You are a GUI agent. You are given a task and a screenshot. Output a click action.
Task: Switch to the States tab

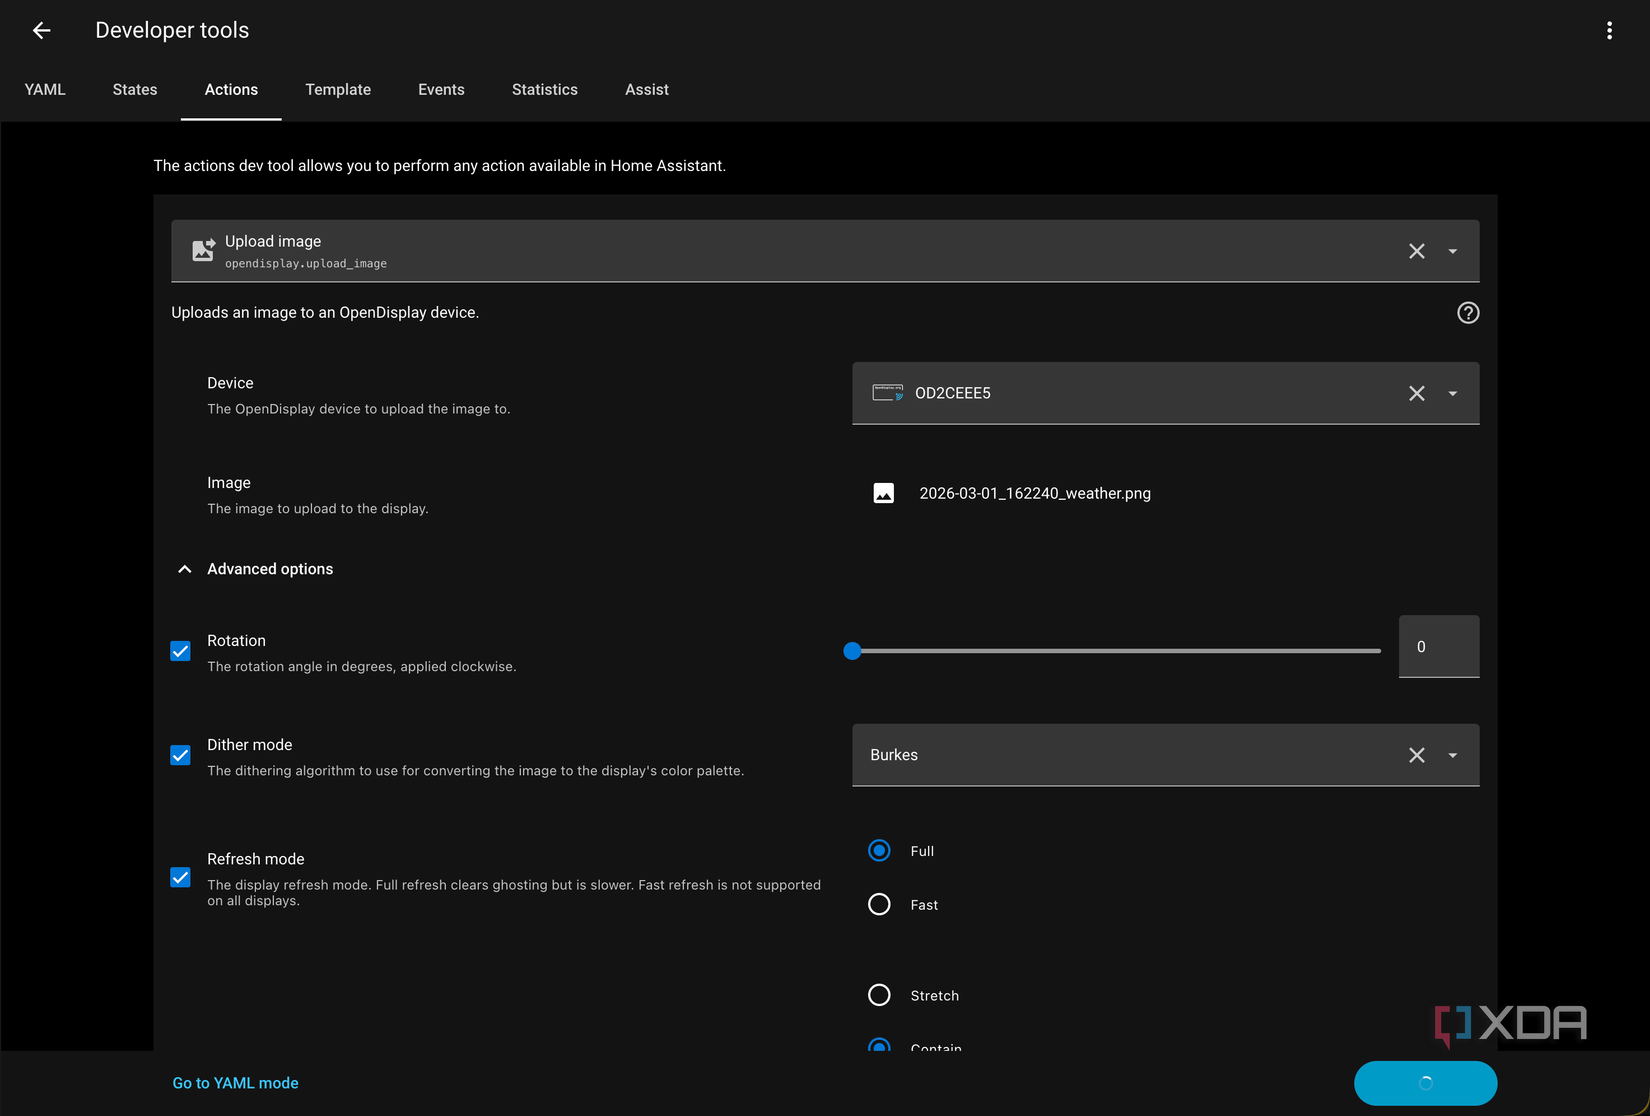click(x=135, y=89)
